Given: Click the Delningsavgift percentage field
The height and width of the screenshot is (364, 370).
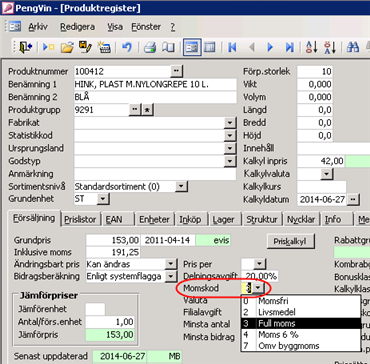Looking at the screenshot, I should tap(260, 276).
